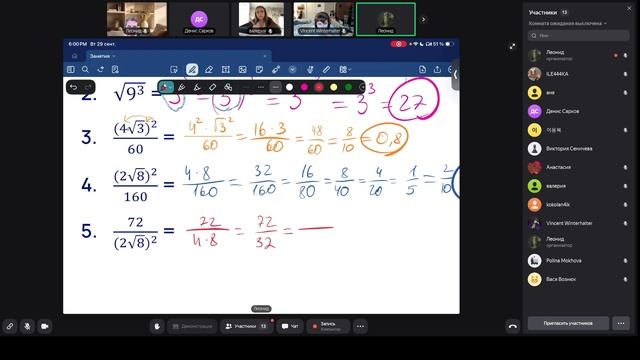Toggle the camera on/off button
640x360 pixels.
pos(45,327)
